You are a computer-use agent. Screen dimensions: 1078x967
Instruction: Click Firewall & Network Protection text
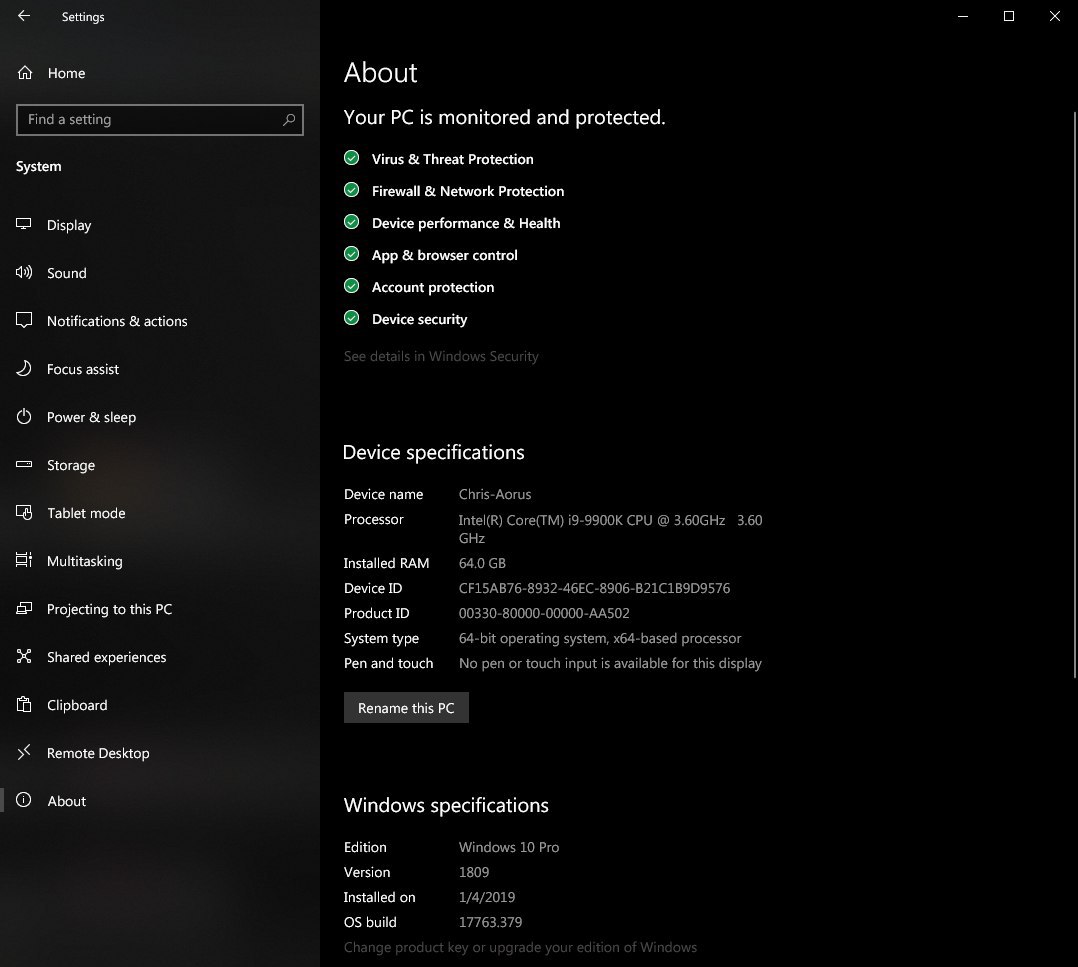click(468, 191)
